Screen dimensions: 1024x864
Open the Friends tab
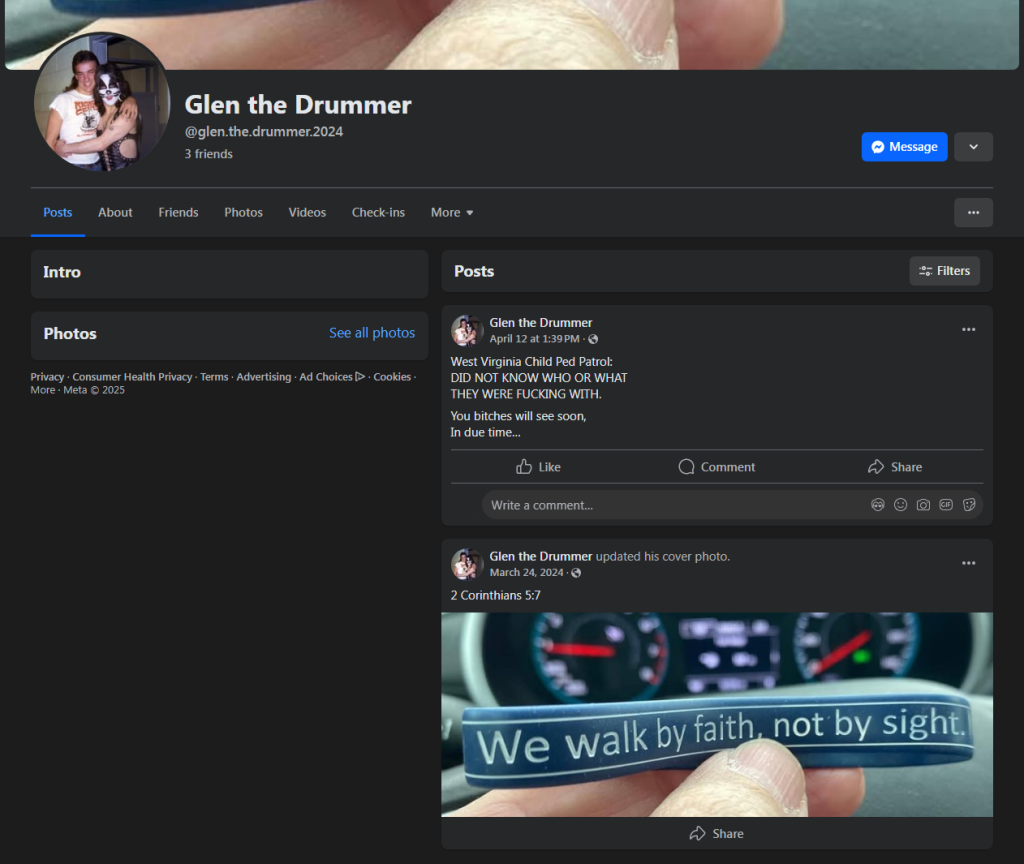(x=178, y=212)
